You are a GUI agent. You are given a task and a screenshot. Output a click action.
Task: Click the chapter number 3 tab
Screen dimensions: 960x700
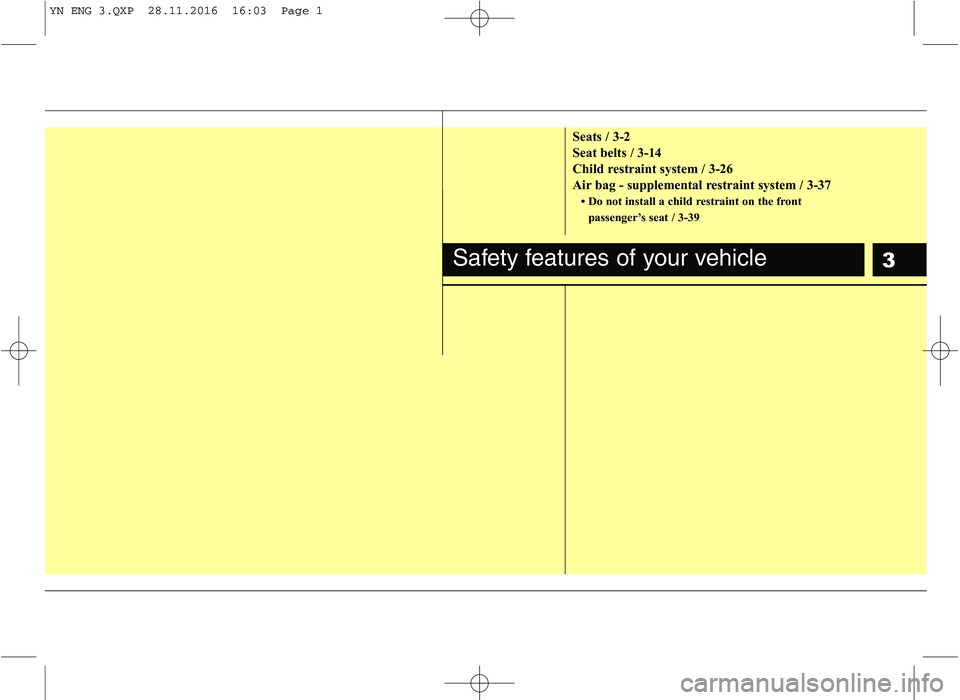[x=899, y=260]
